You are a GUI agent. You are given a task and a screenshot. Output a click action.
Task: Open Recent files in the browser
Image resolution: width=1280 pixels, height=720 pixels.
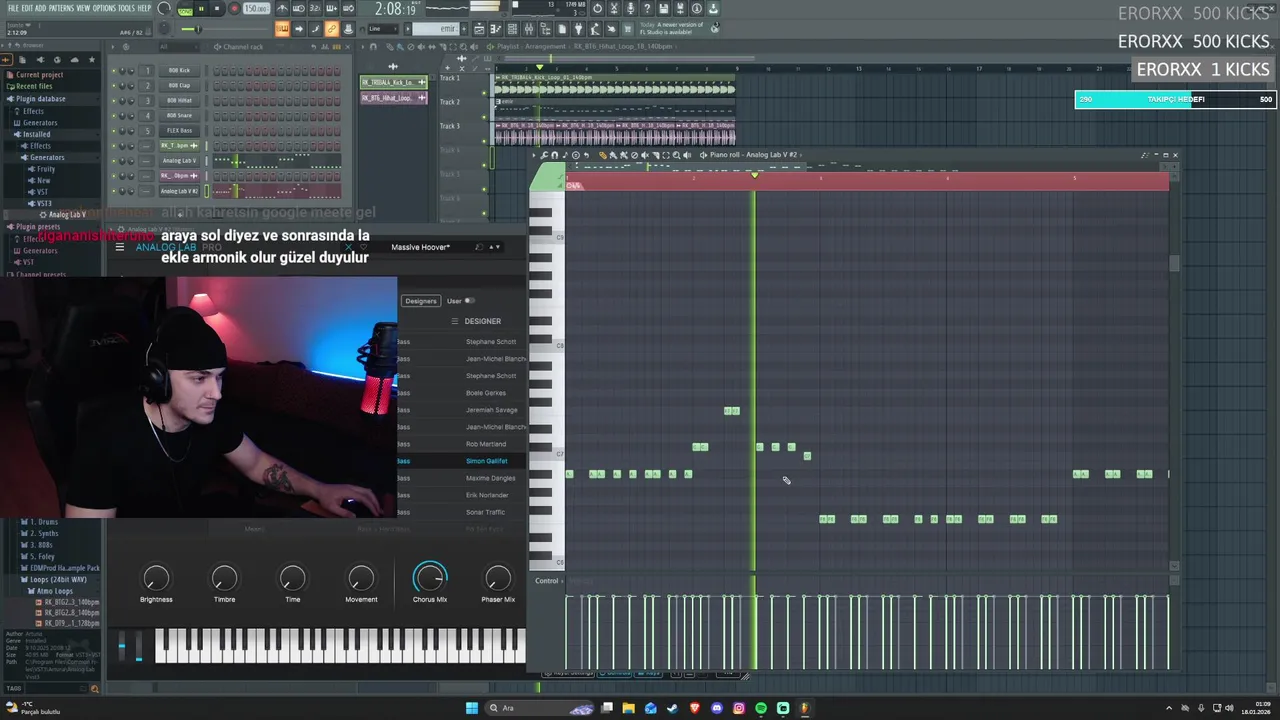click(33, 86)
